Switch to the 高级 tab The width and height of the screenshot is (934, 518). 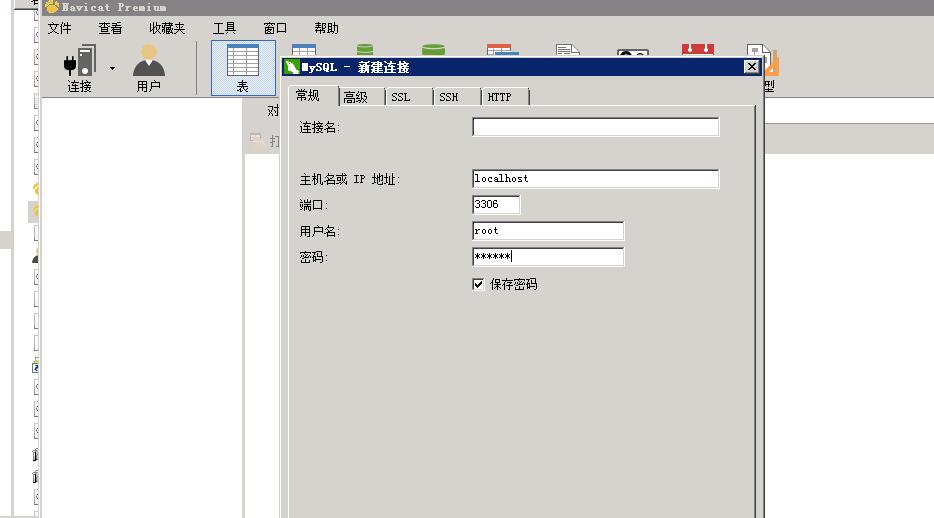pyautogui.click(x=356, y=97)
